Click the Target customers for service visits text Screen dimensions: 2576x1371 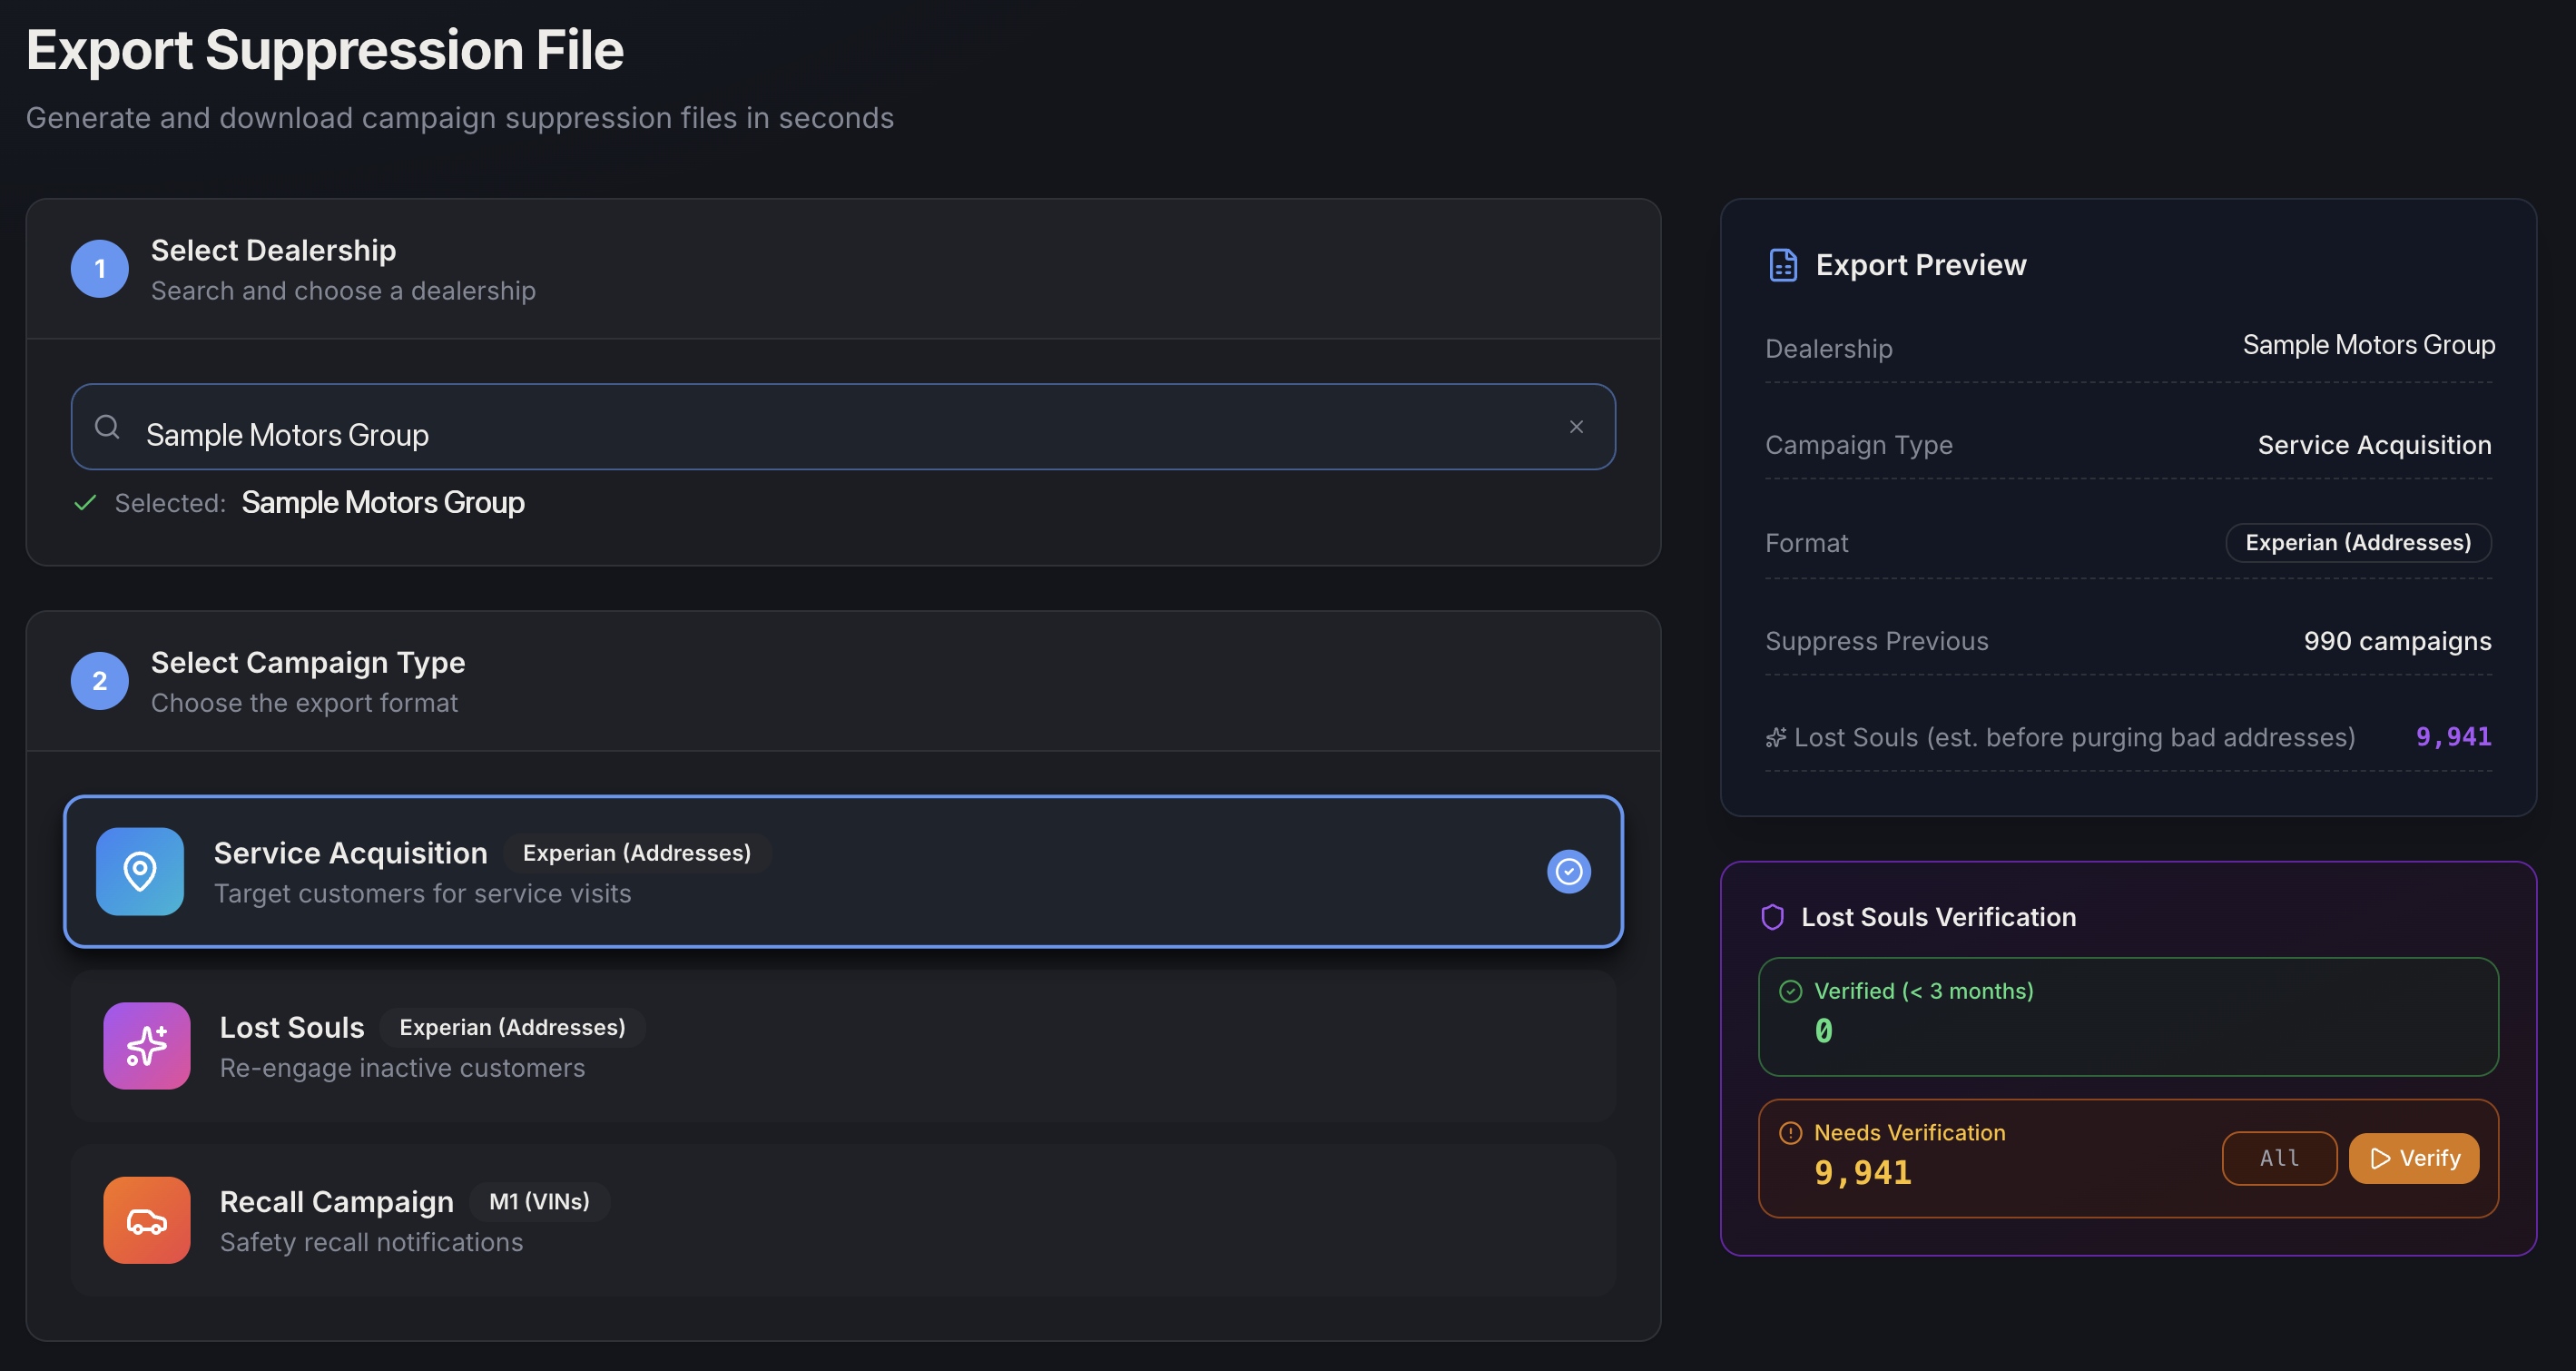[x=423, y=893]
